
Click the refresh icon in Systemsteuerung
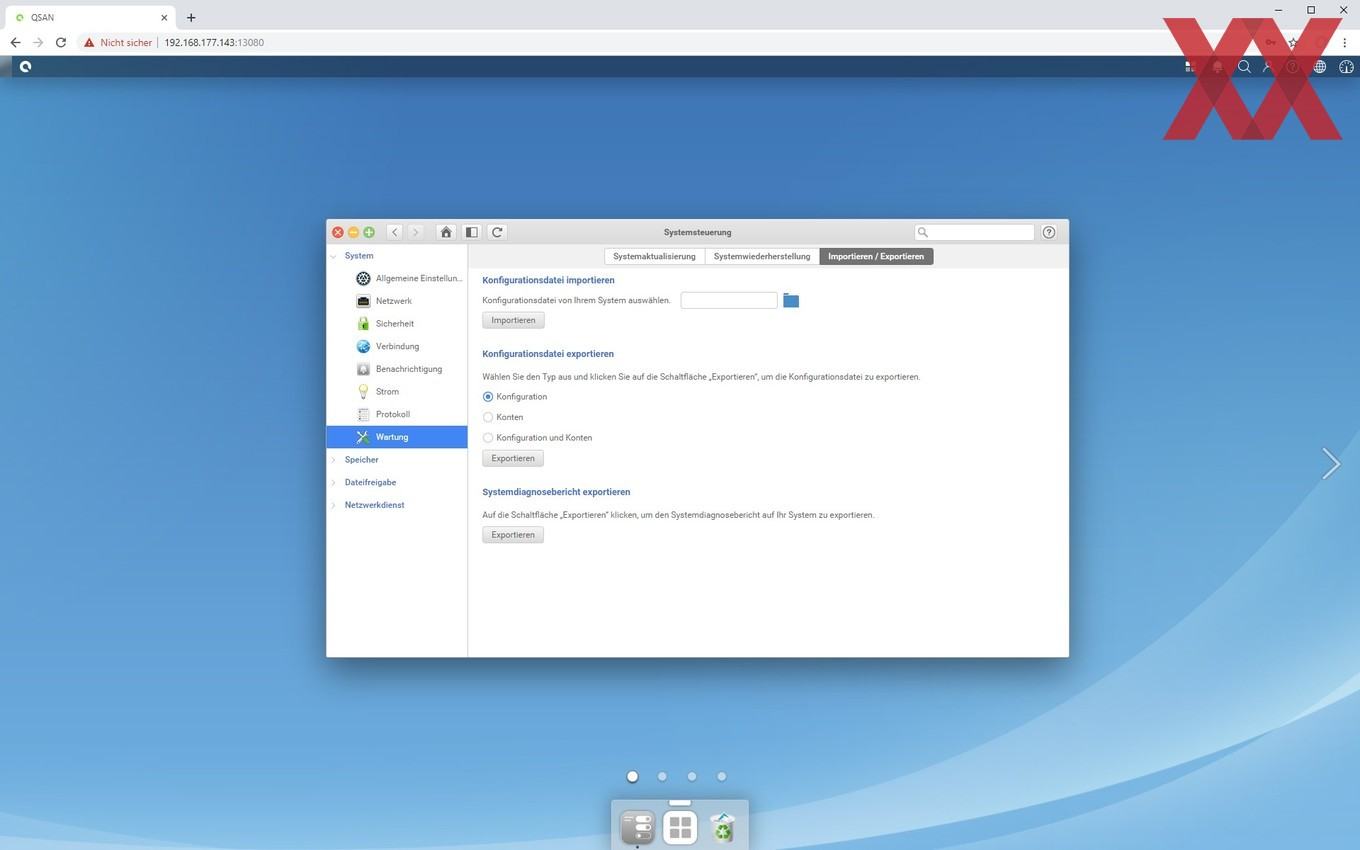pyautogui.click(x=497, y=232)
